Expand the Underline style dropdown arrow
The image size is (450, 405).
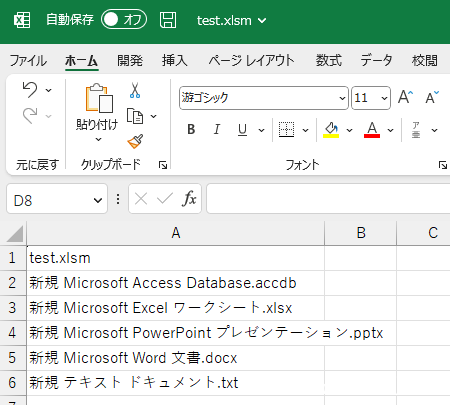262,130
